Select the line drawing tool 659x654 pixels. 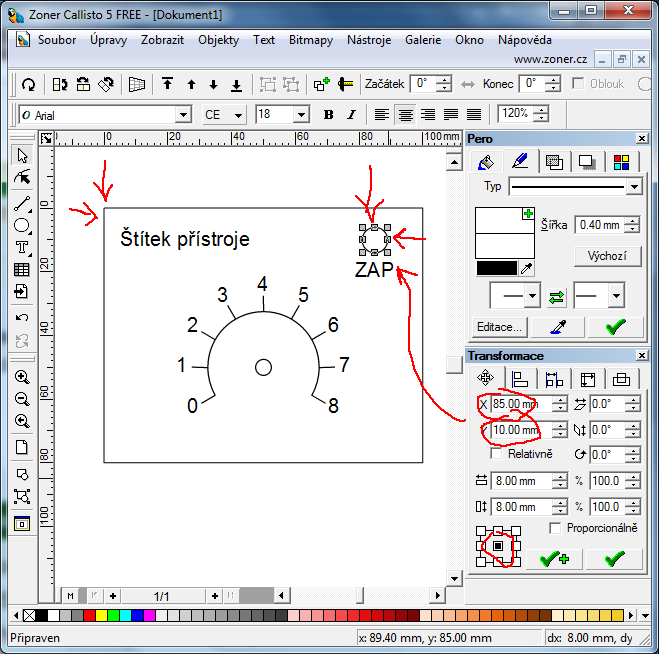(x=22, y=203)
